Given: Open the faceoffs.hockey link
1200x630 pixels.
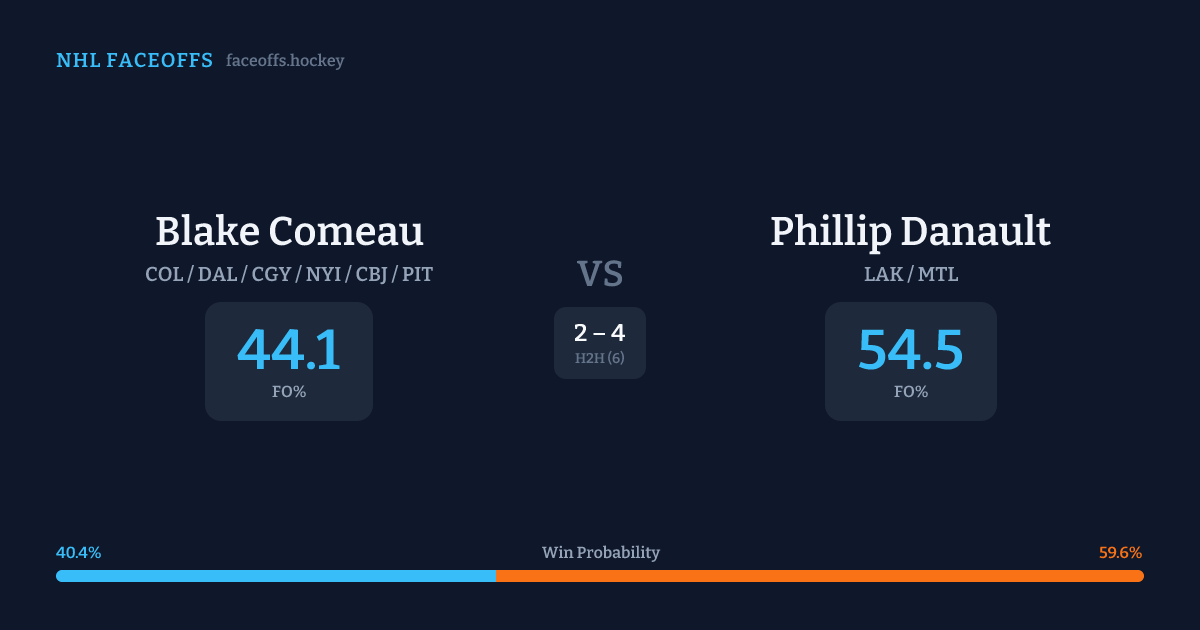Looking at the screenshot, I should (285, 61).
